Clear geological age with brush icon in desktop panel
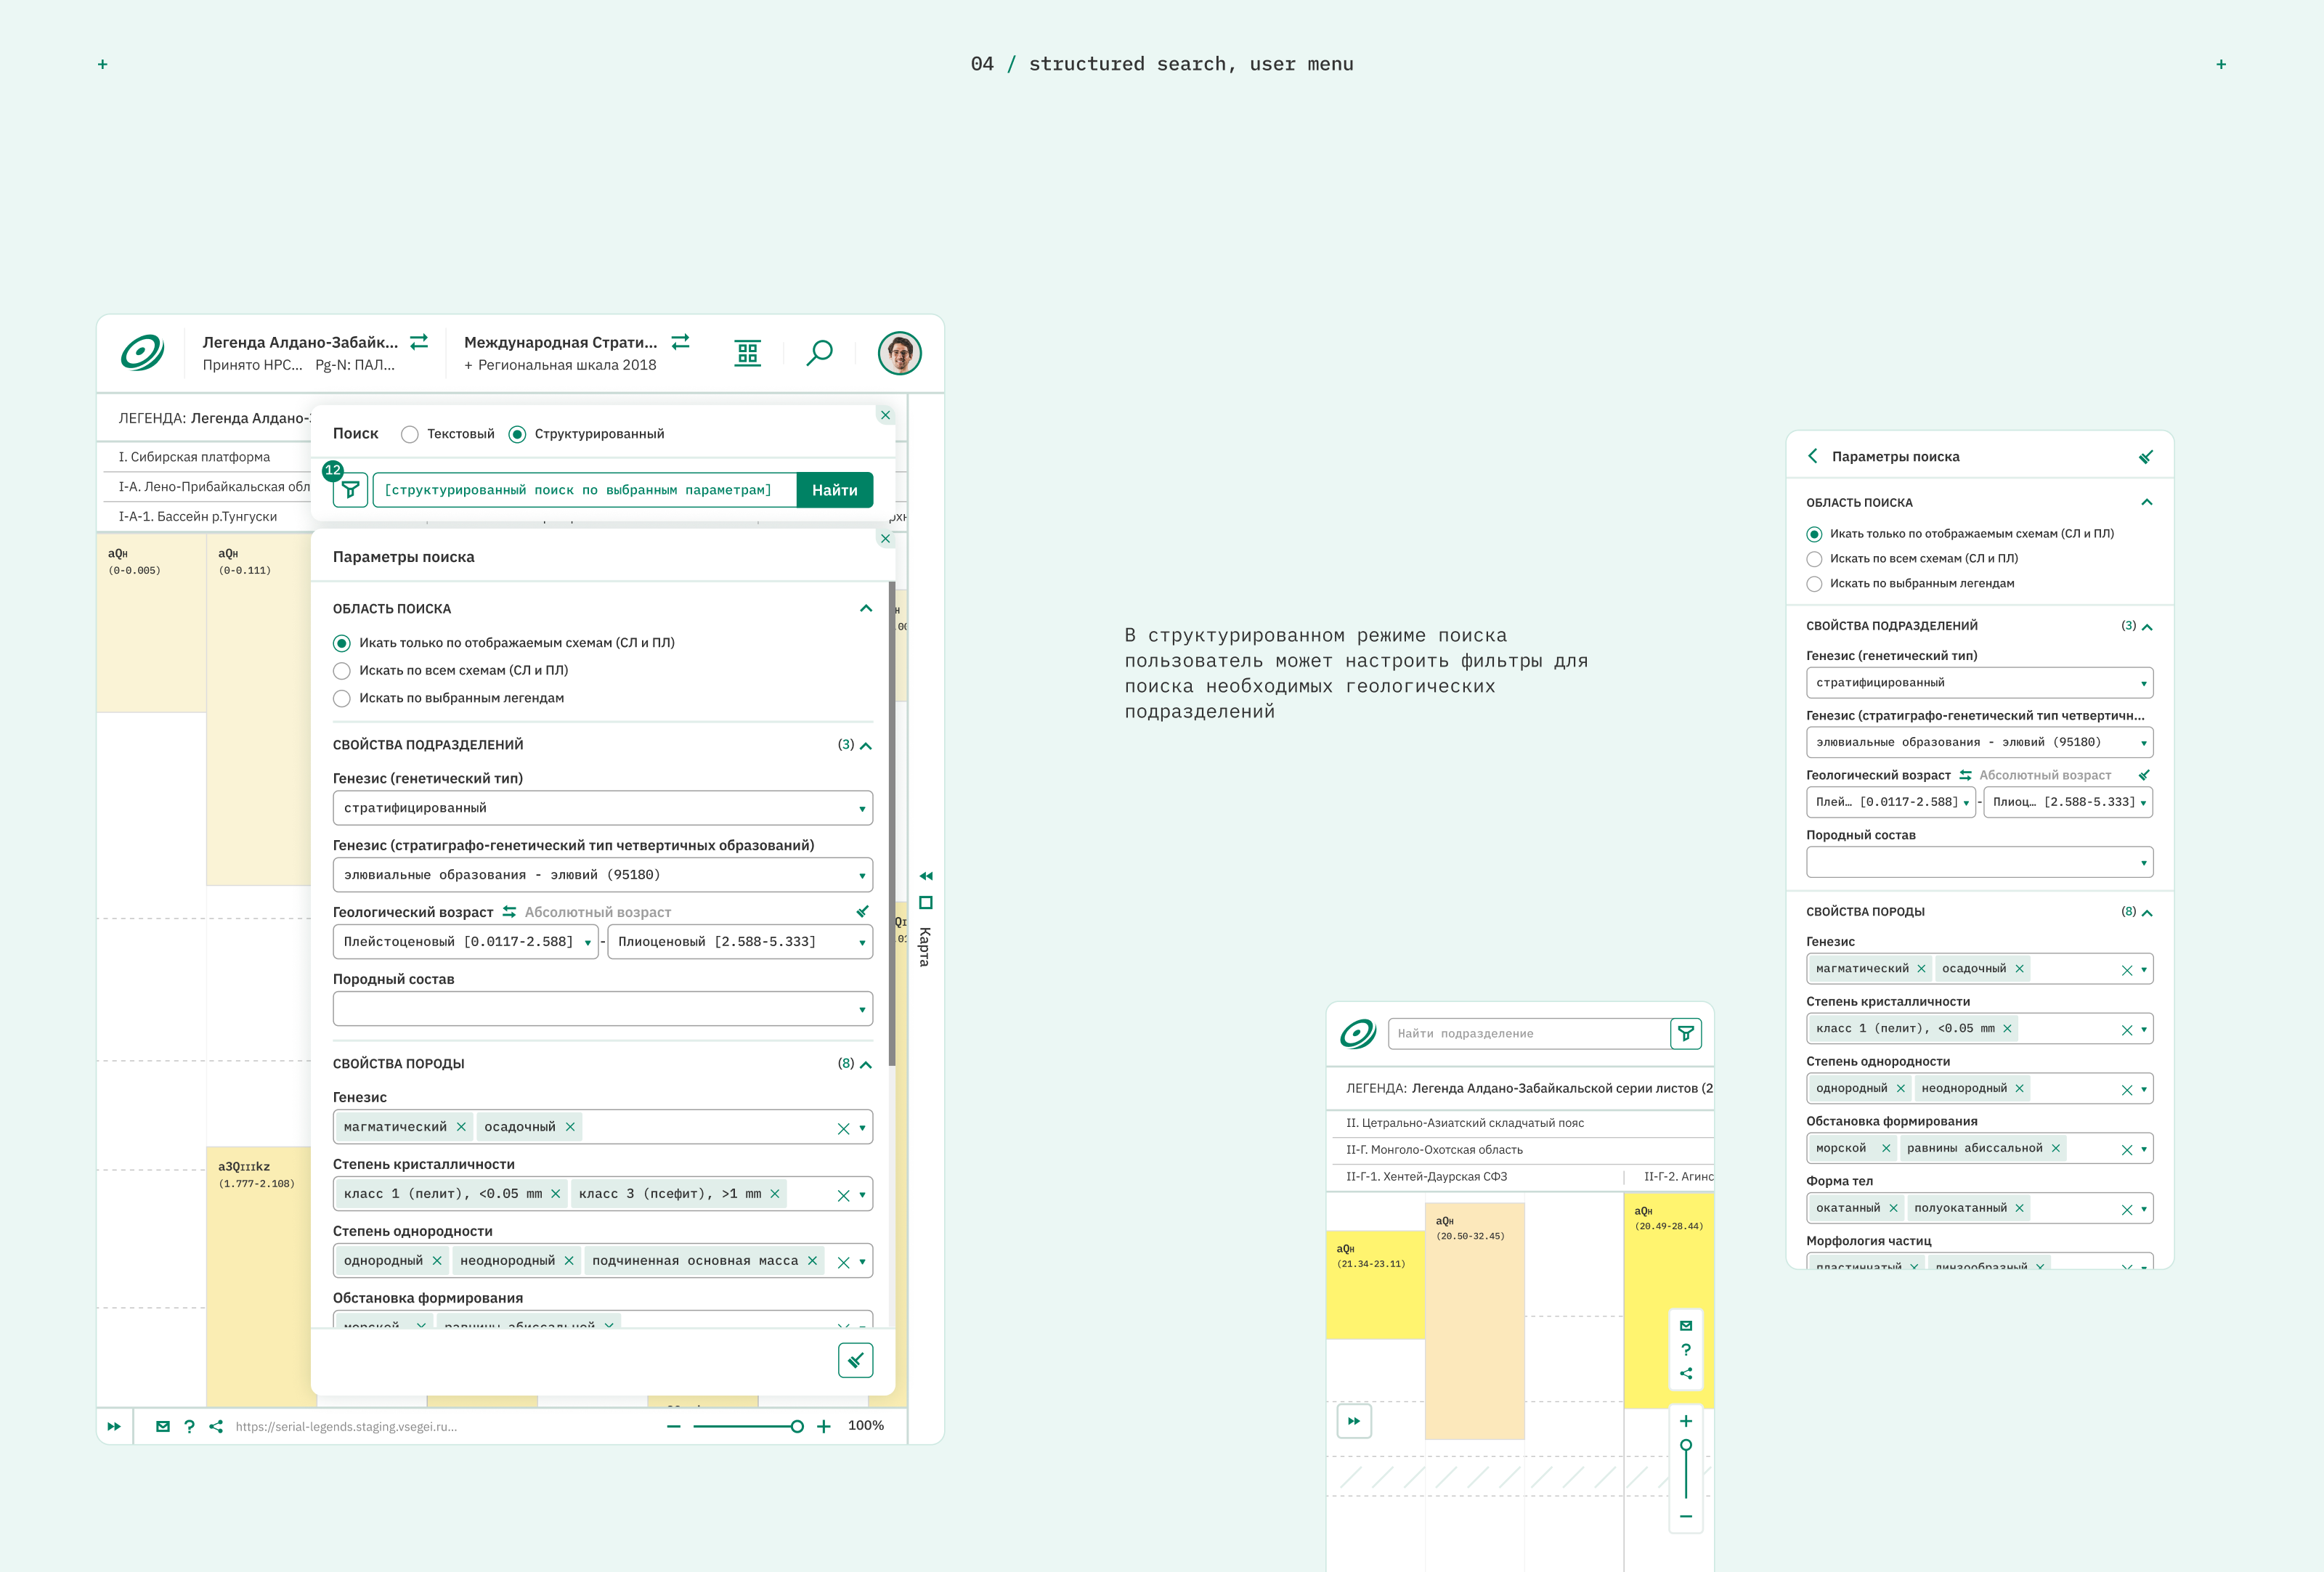 point(863,911)
